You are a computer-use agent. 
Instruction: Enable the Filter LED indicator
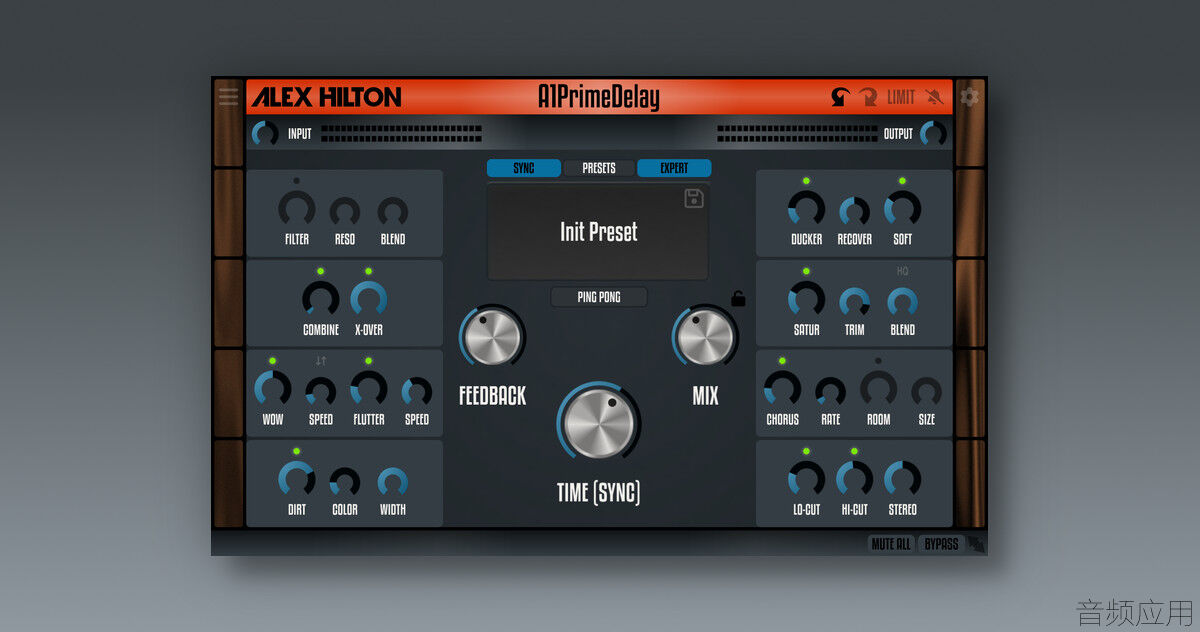[296, 181]
